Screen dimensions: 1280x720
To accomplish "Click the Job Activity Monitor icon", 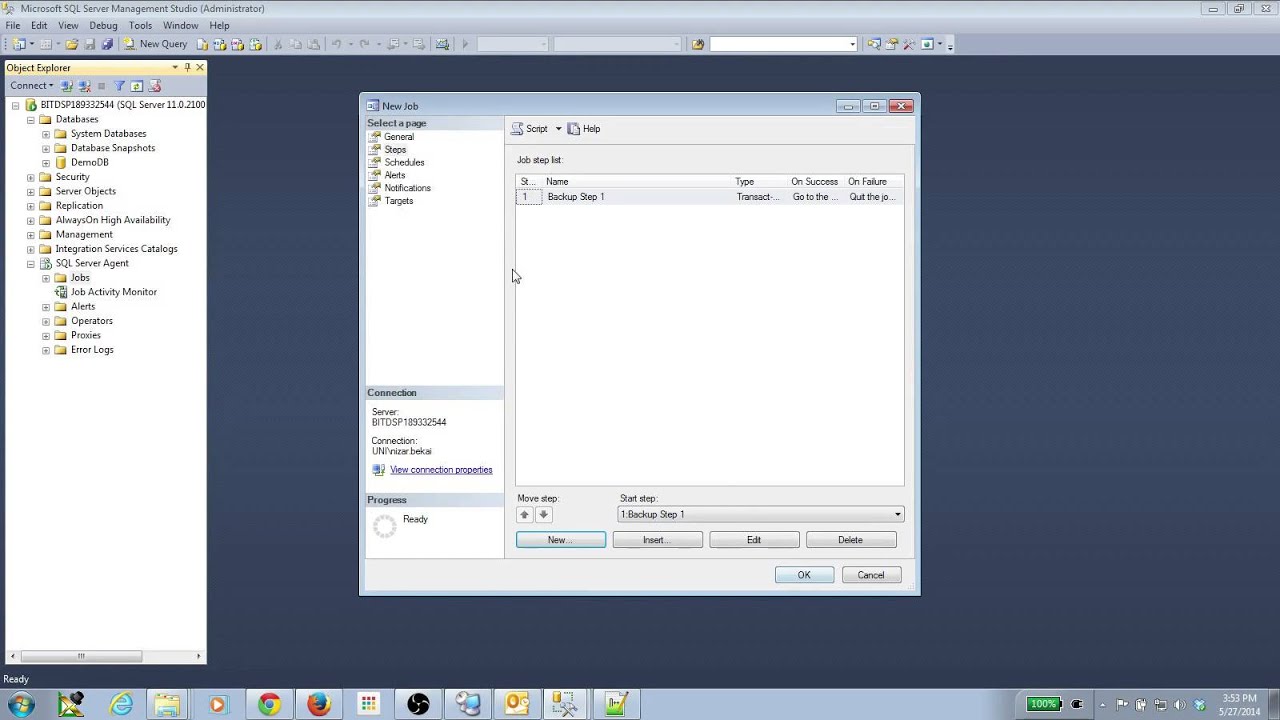I will 61,292.
